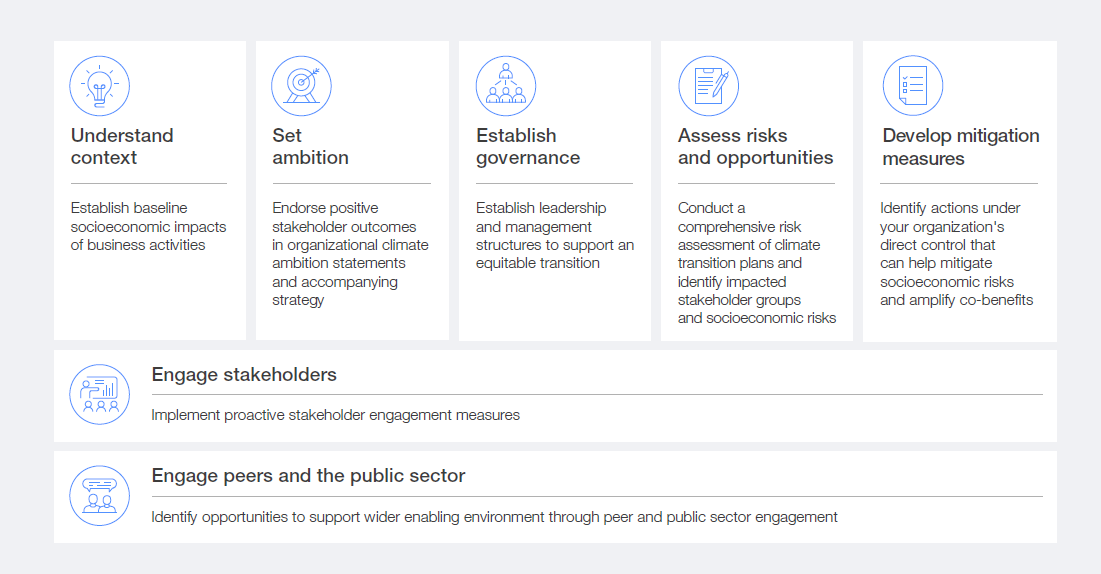Click the checklist document icon
The width and height of the screenshot is (1101, 574).
(x=912, y=86)
